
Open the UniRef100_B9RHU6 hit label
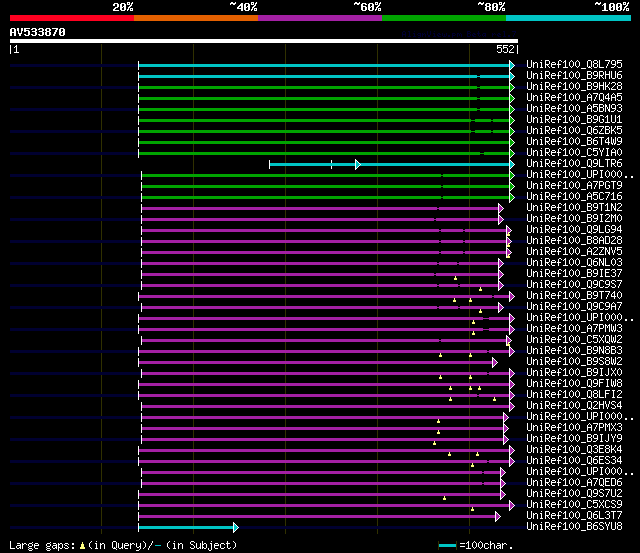(x=574, y=76)
